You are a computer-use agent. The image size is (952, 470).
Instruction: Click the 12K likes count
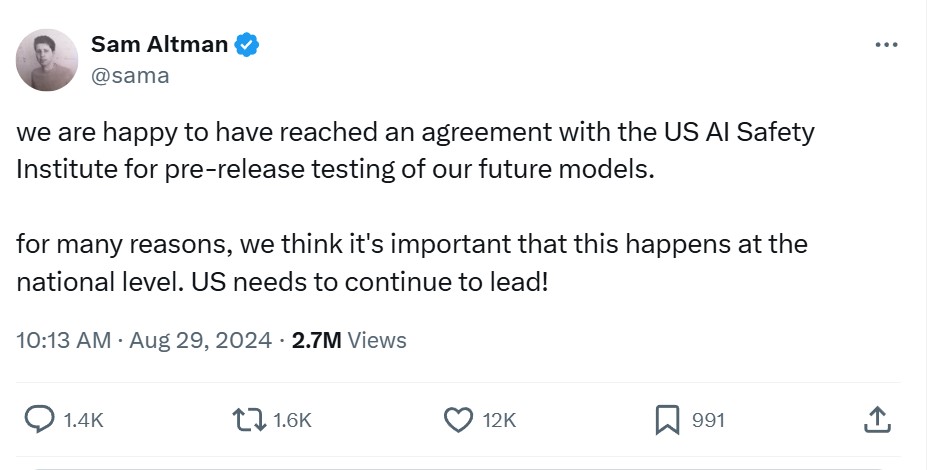click(499, 421)
